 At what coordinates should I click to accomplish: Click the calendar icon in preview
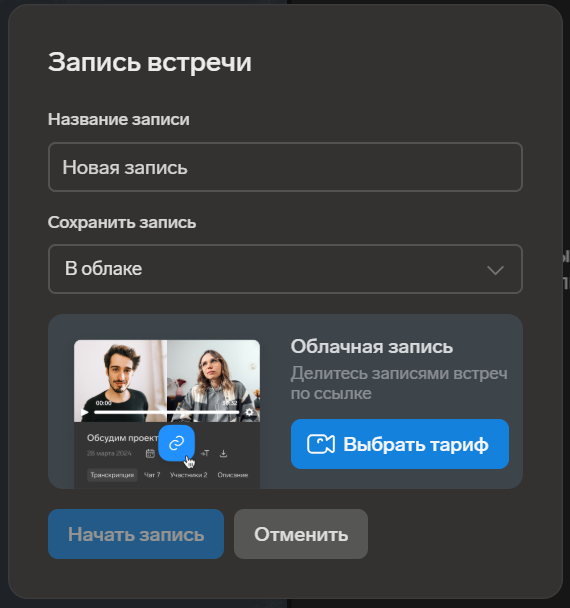click(x=150, y=453)
